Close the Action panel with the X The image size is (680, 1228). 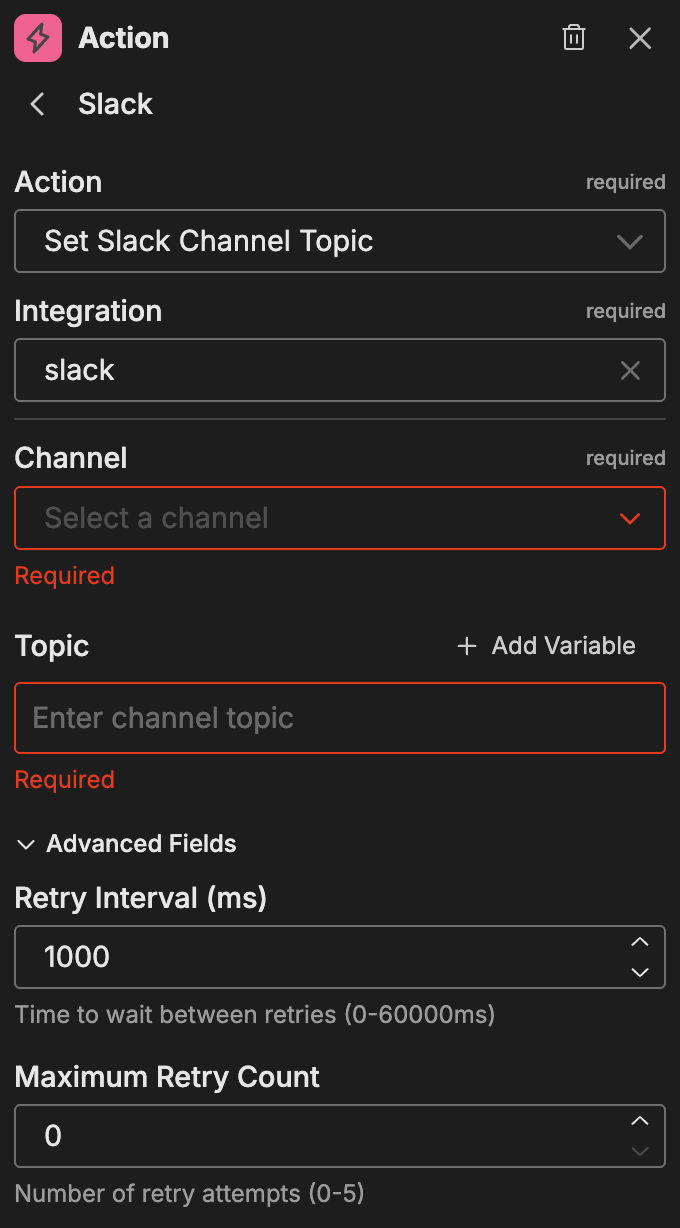coord(640,37)
